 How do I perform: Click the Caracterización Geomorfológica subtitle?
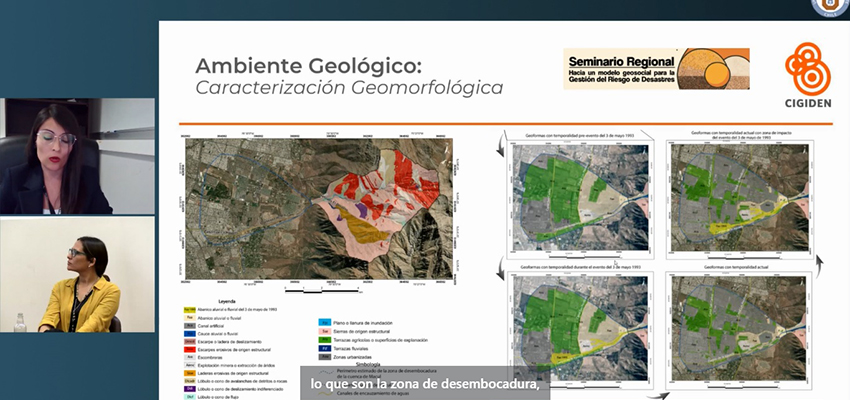pos(349,87)
